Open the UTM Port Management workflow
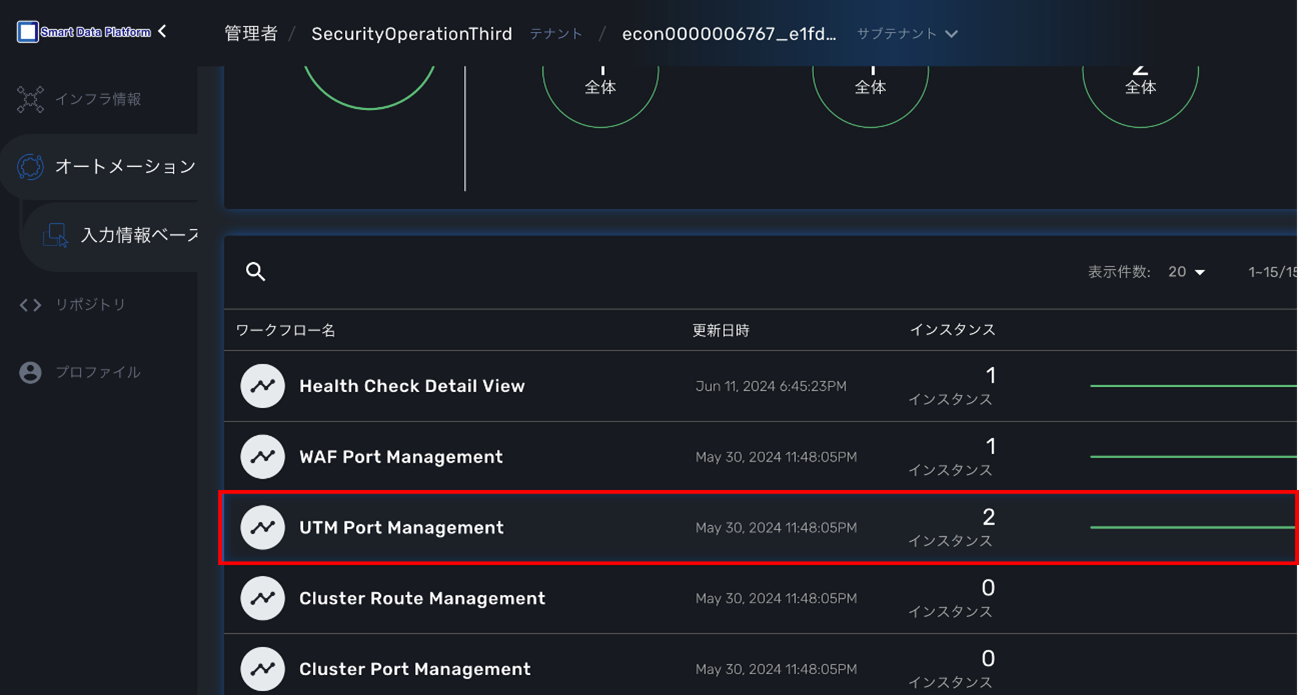The image size is (1299, 695). (x=401, y=528)
